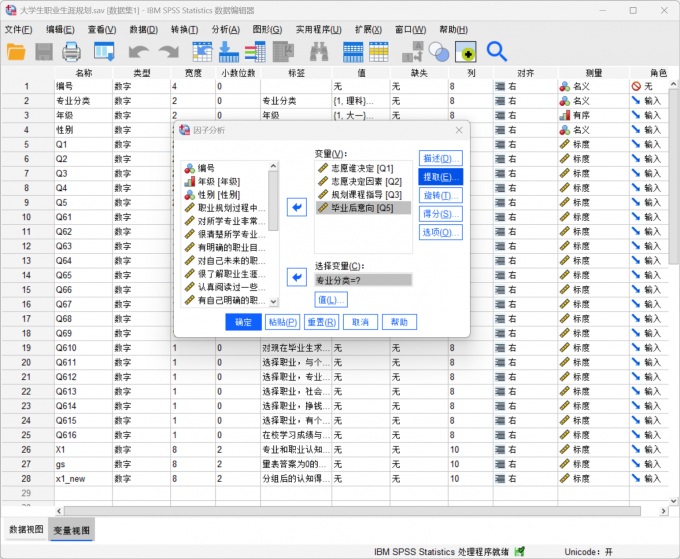The image size is (680, 559).
Task: Click the 重置(R) button
Action: click(321, 322)
